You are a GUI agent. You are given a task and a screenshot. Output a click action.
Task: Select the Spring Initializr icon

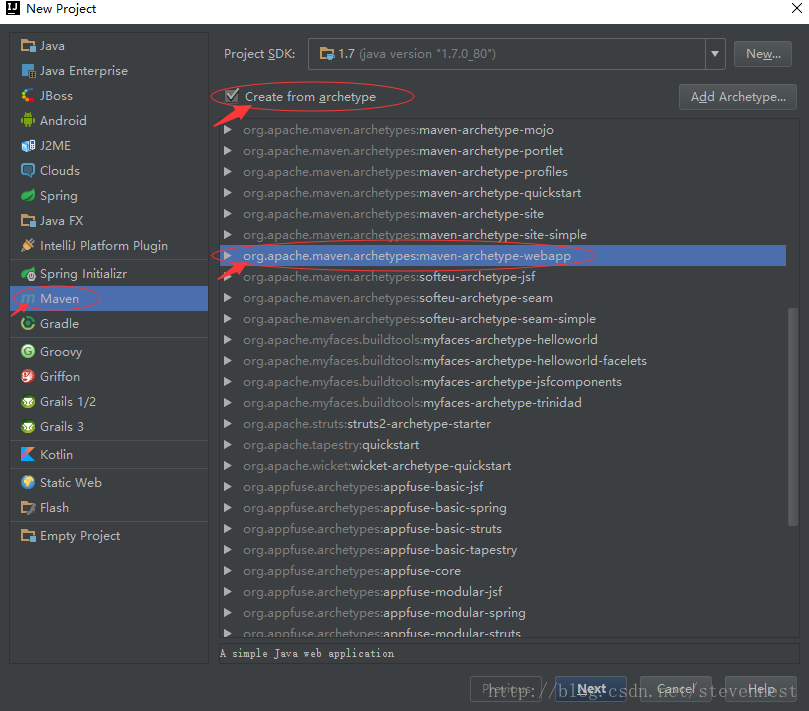click(28, 273)
